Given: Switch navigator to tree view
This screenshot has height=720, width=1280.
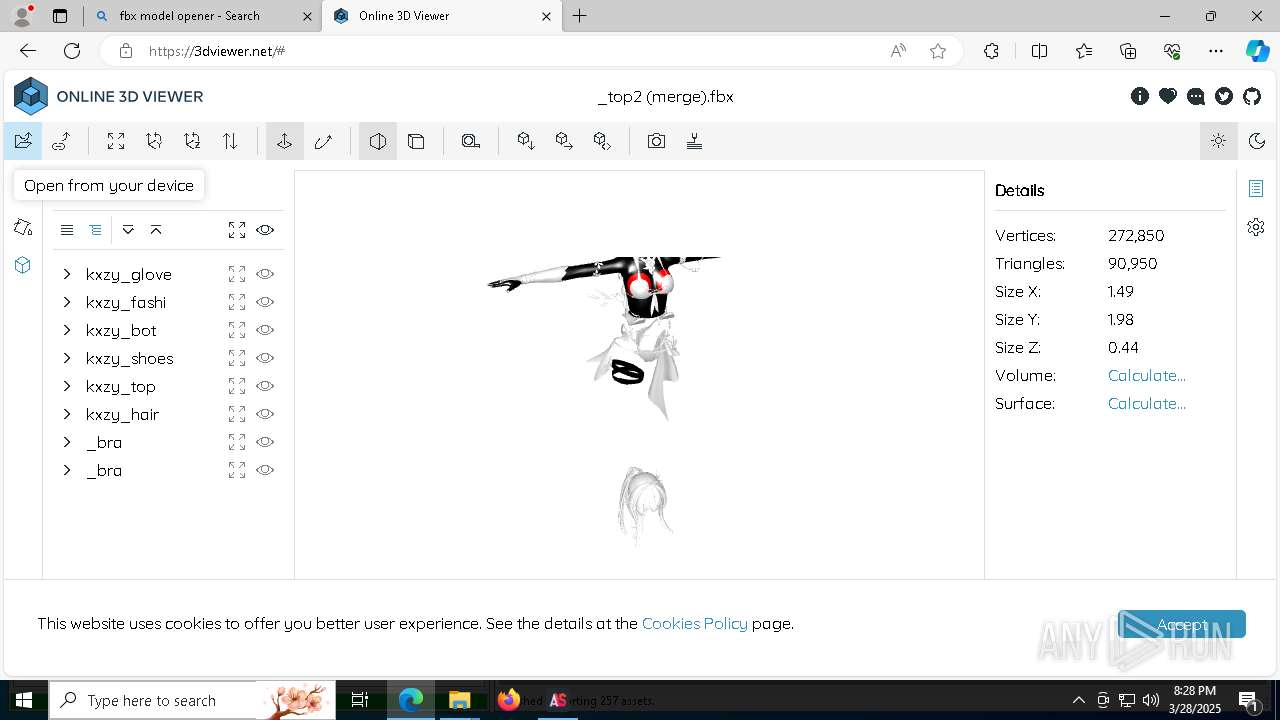Looking at the screenshot, I should click(x=95, y=230).
